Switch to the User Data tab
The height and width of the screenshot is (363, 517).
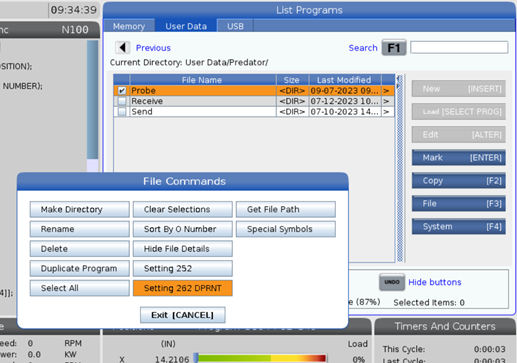(186, 26)
